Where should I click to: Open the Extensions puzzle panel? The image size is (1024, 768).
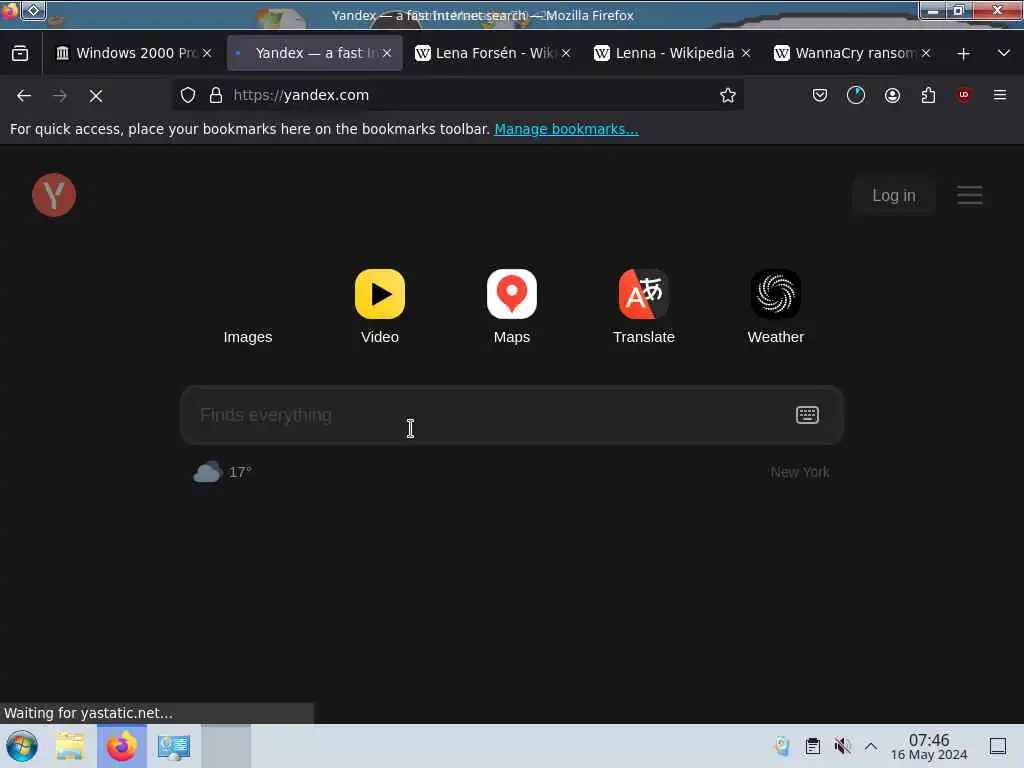click(928, 95)
